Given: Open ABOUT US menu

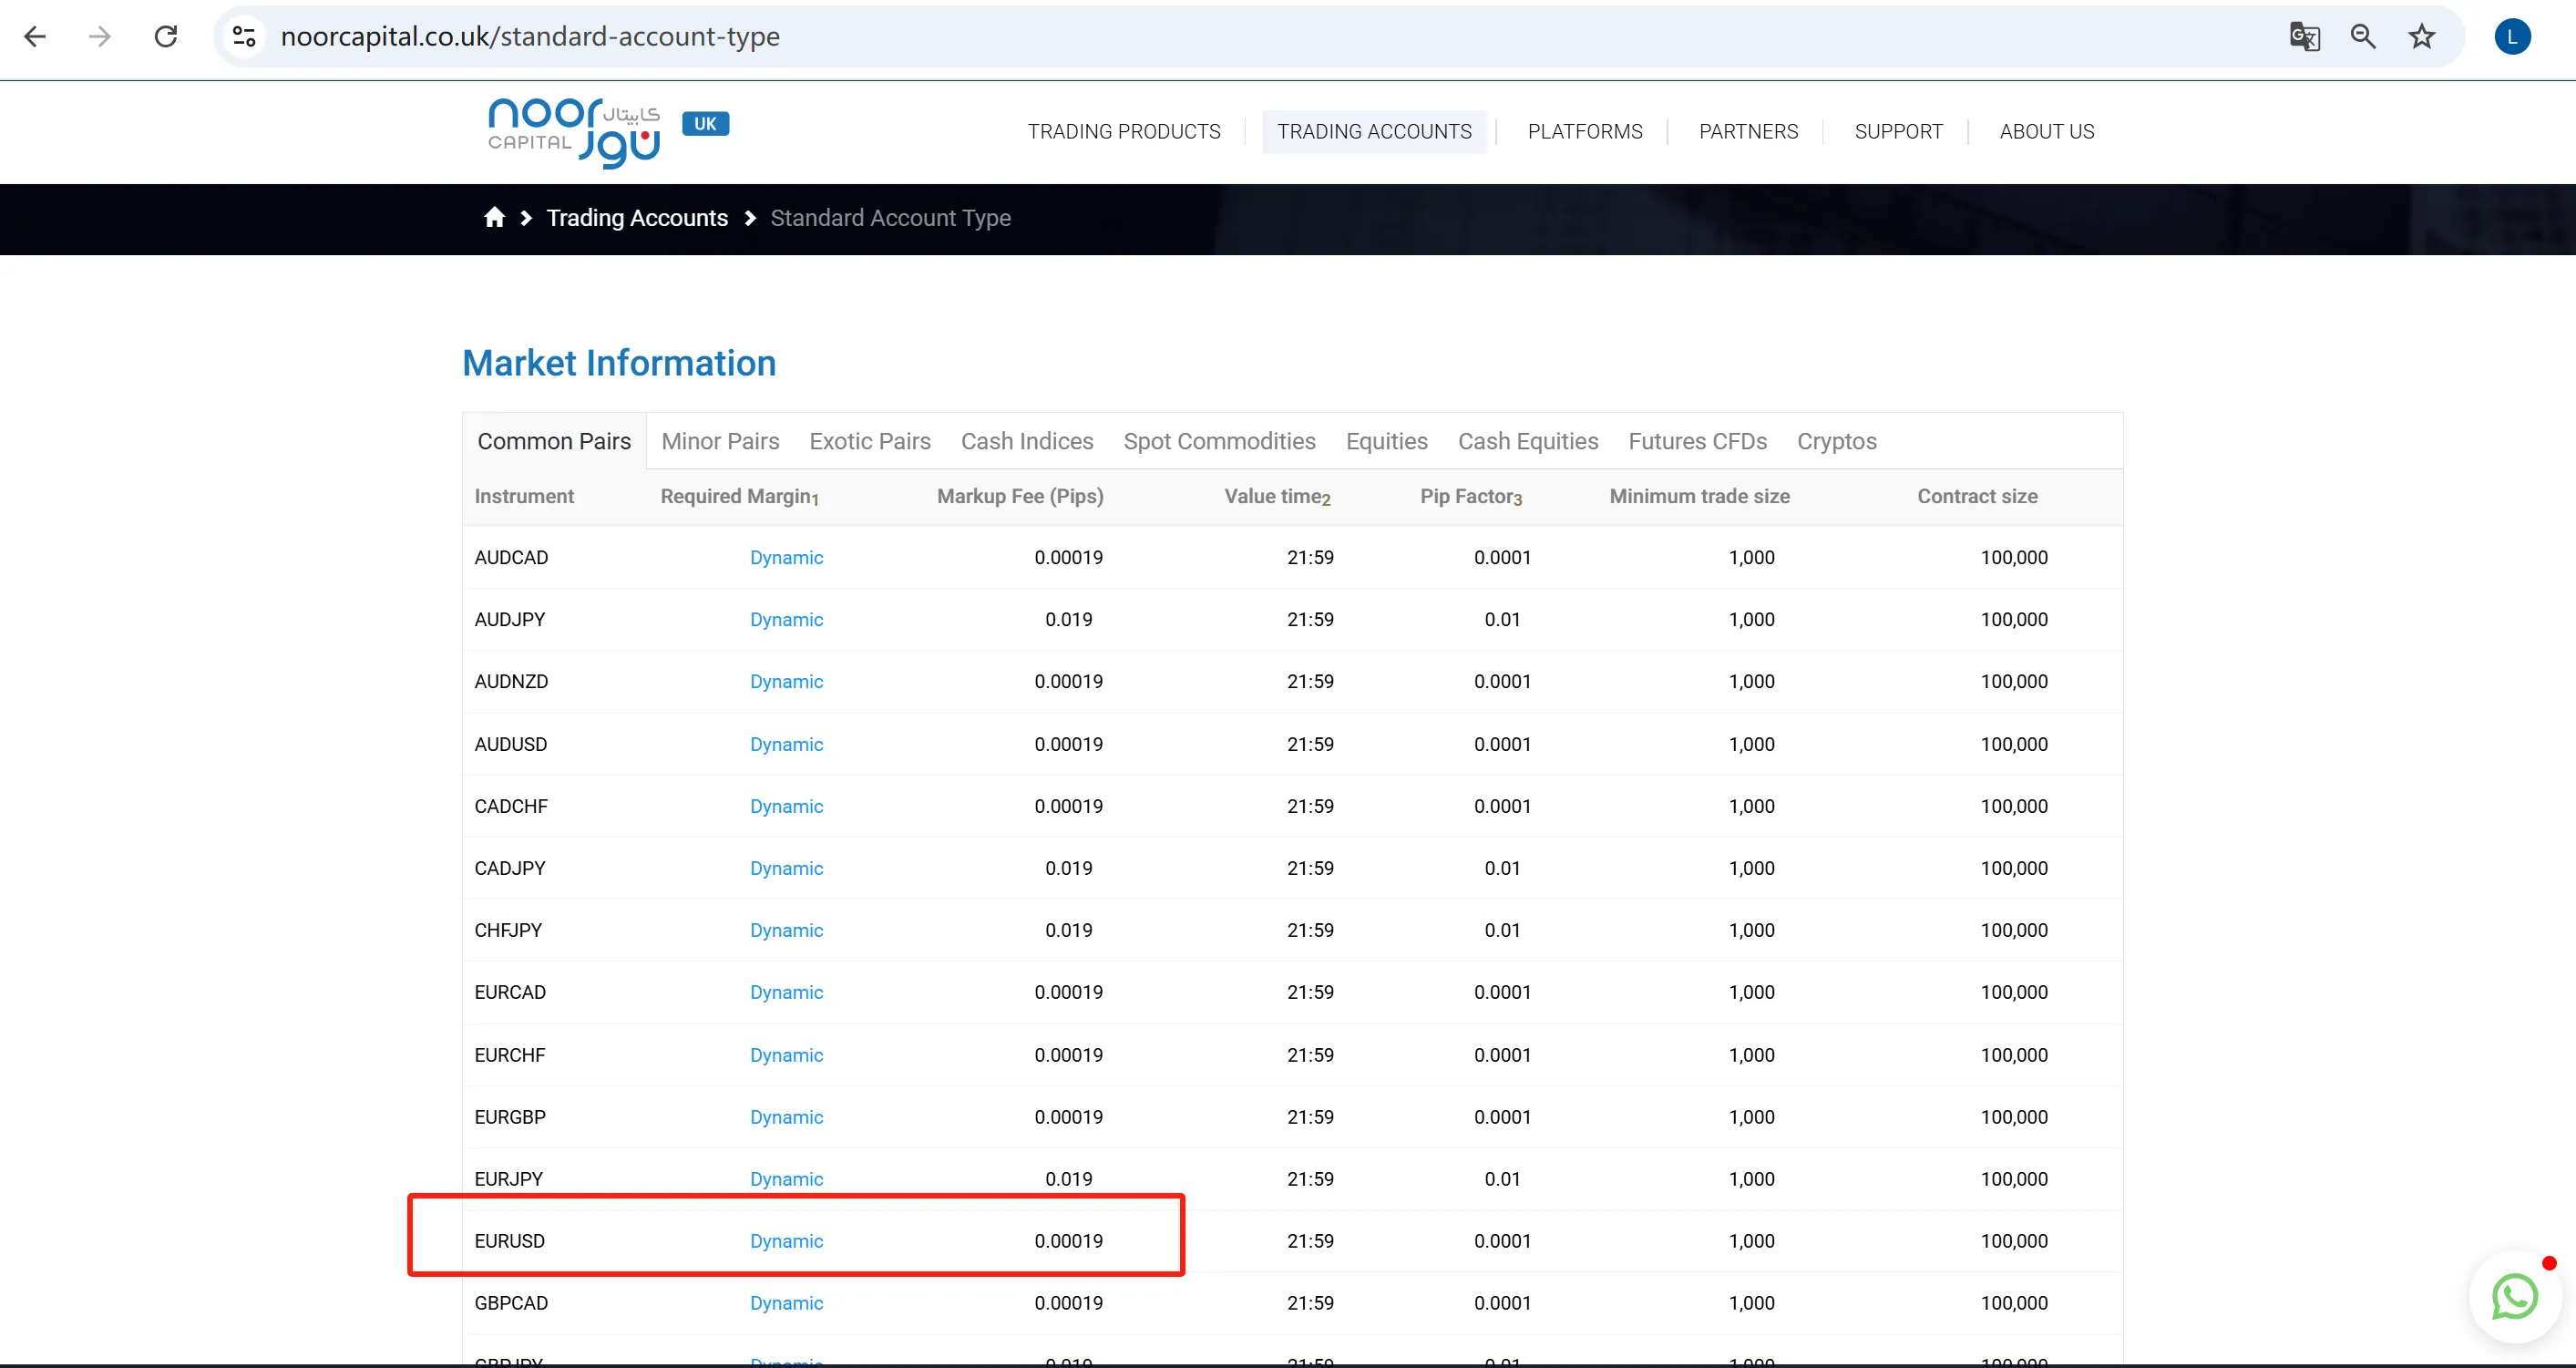Looking at the screenshot, I should coord(2046,131).
